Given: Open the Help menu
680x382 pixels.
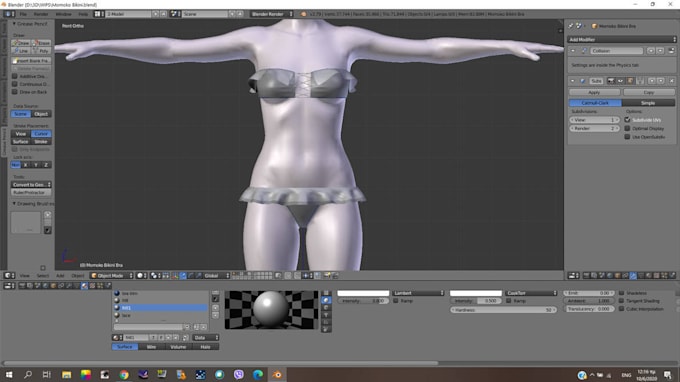Looking at the screenshot, I should click(83, 14).
